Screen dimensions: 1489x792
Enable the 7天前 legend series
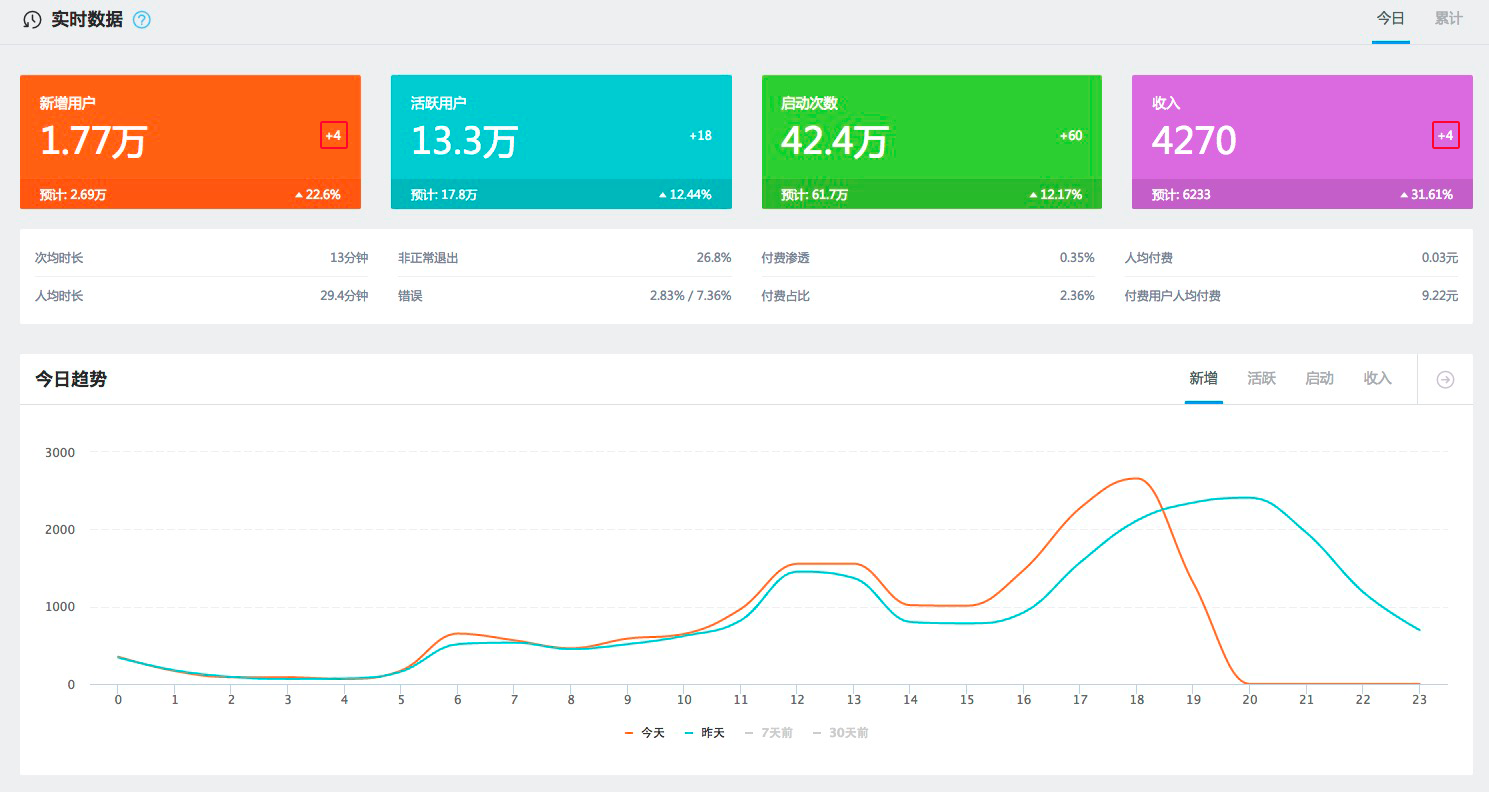coord(768,733)
